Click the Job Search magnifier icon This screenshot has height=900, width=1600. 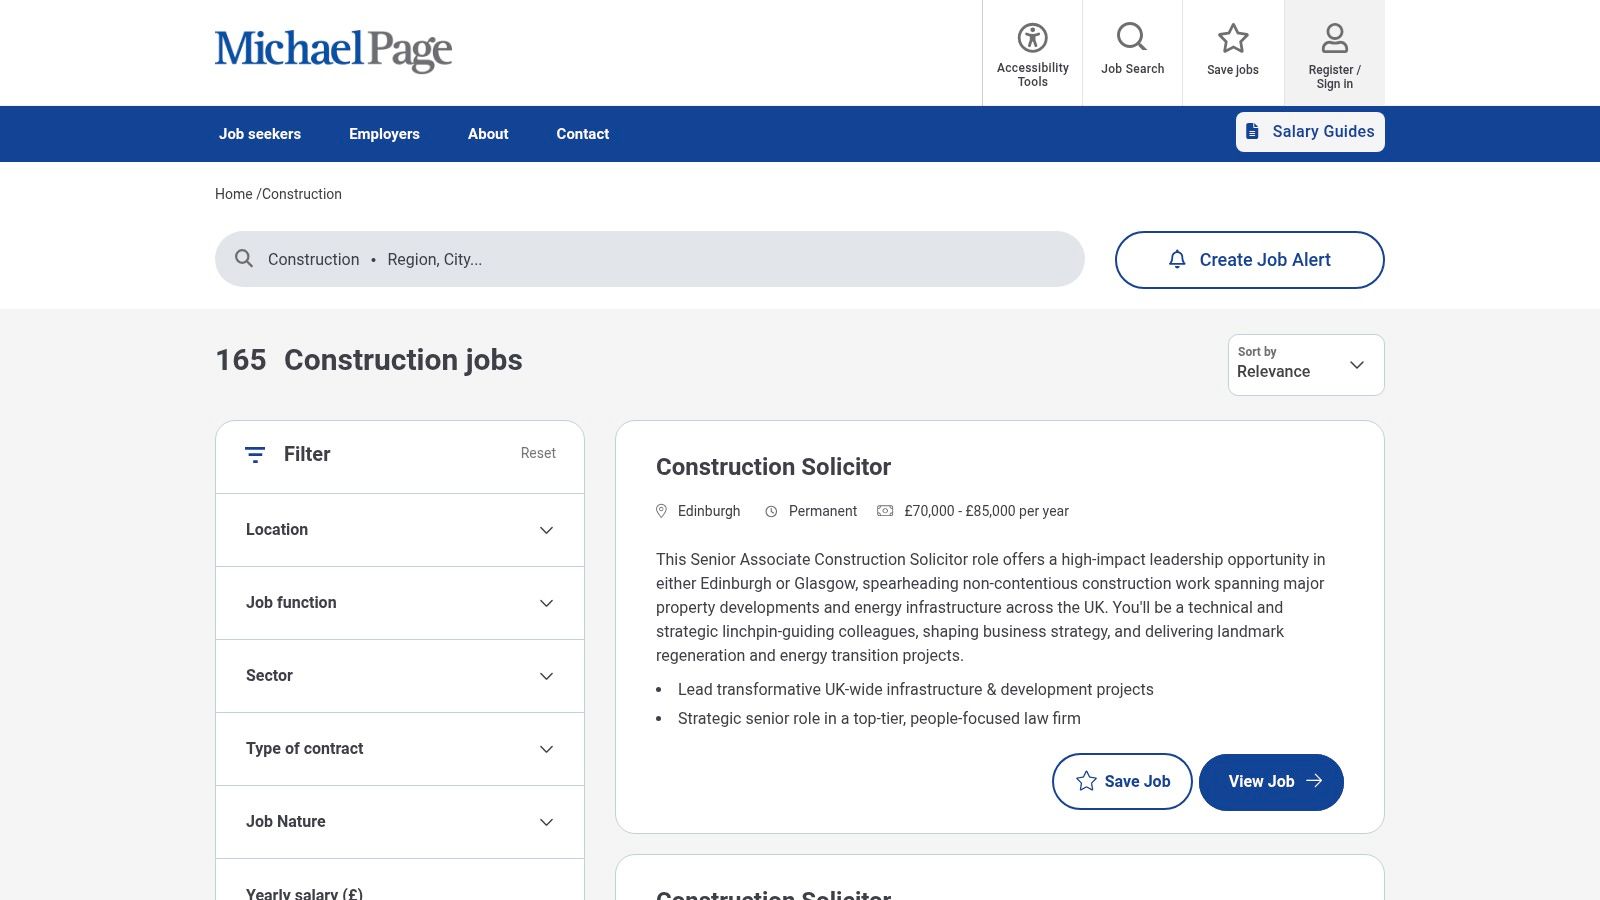coord(1132,37)
